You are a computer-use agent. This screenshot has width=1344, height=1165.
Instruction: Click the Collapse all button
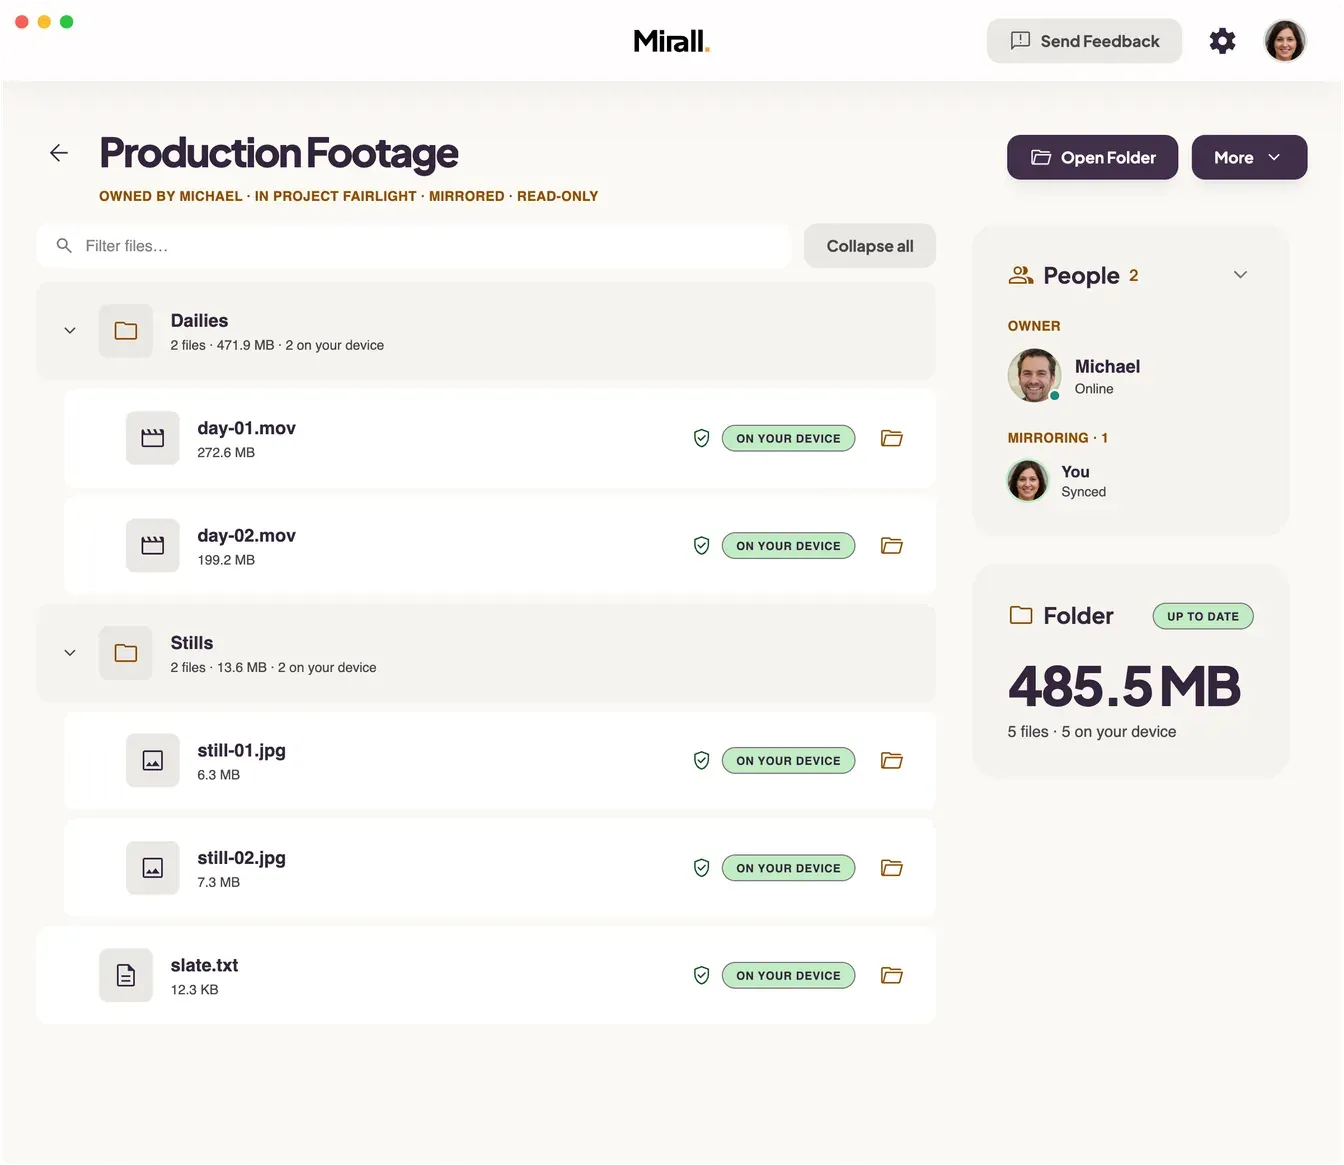[x=870, y=246]
